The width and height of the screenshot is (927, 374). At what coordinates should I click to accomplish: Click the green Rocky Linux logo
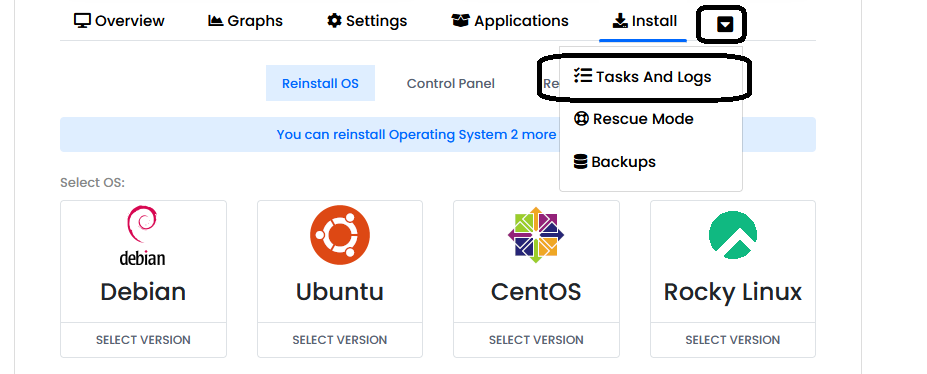(x=732, y=235)
